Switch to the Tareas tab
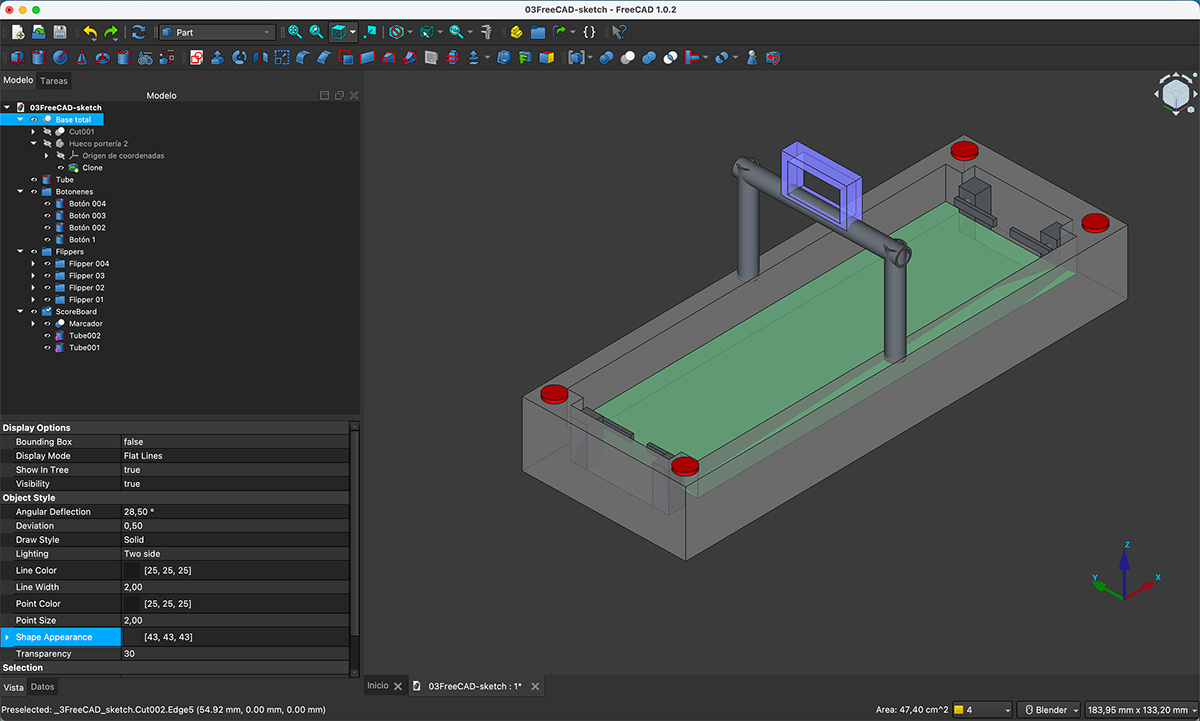The image size is (1200, 721). (x=54, y=80)
